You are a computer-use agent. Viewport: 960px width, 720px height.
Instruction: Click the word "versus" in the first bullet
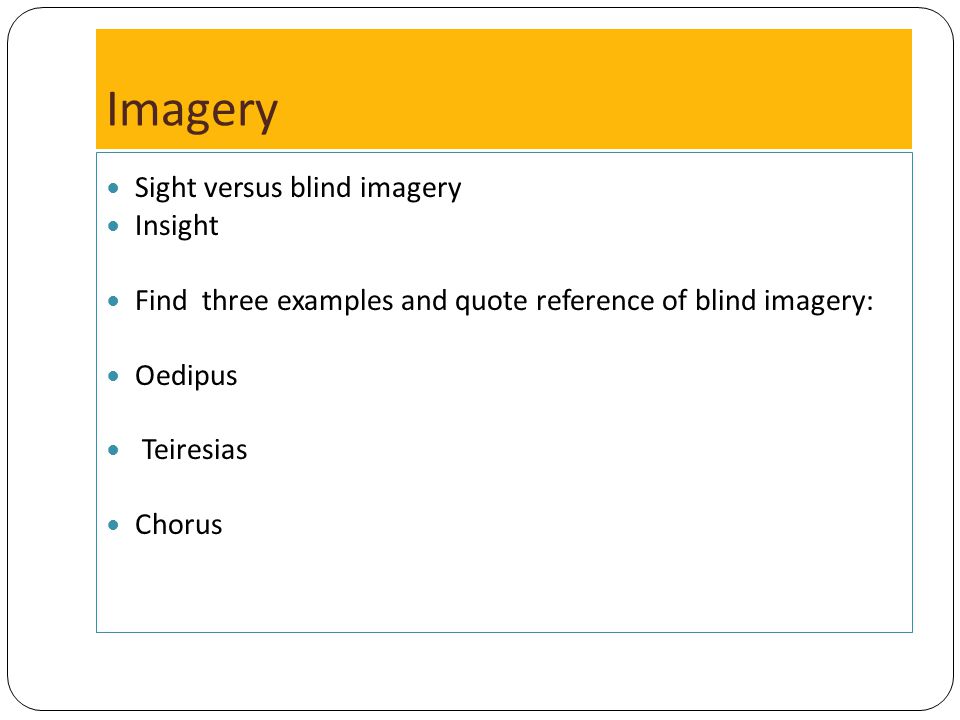pos(244,189)
